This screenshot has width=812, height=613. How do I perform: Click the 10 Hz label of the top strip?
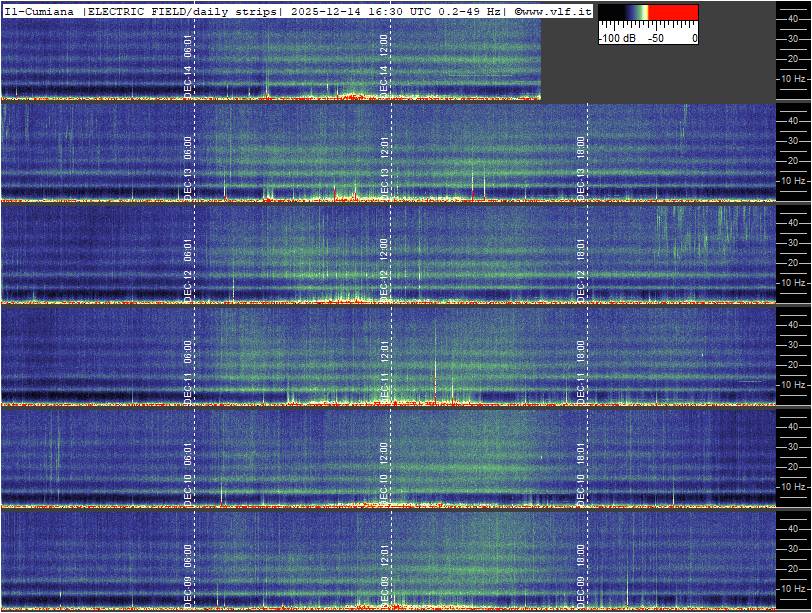793,78
